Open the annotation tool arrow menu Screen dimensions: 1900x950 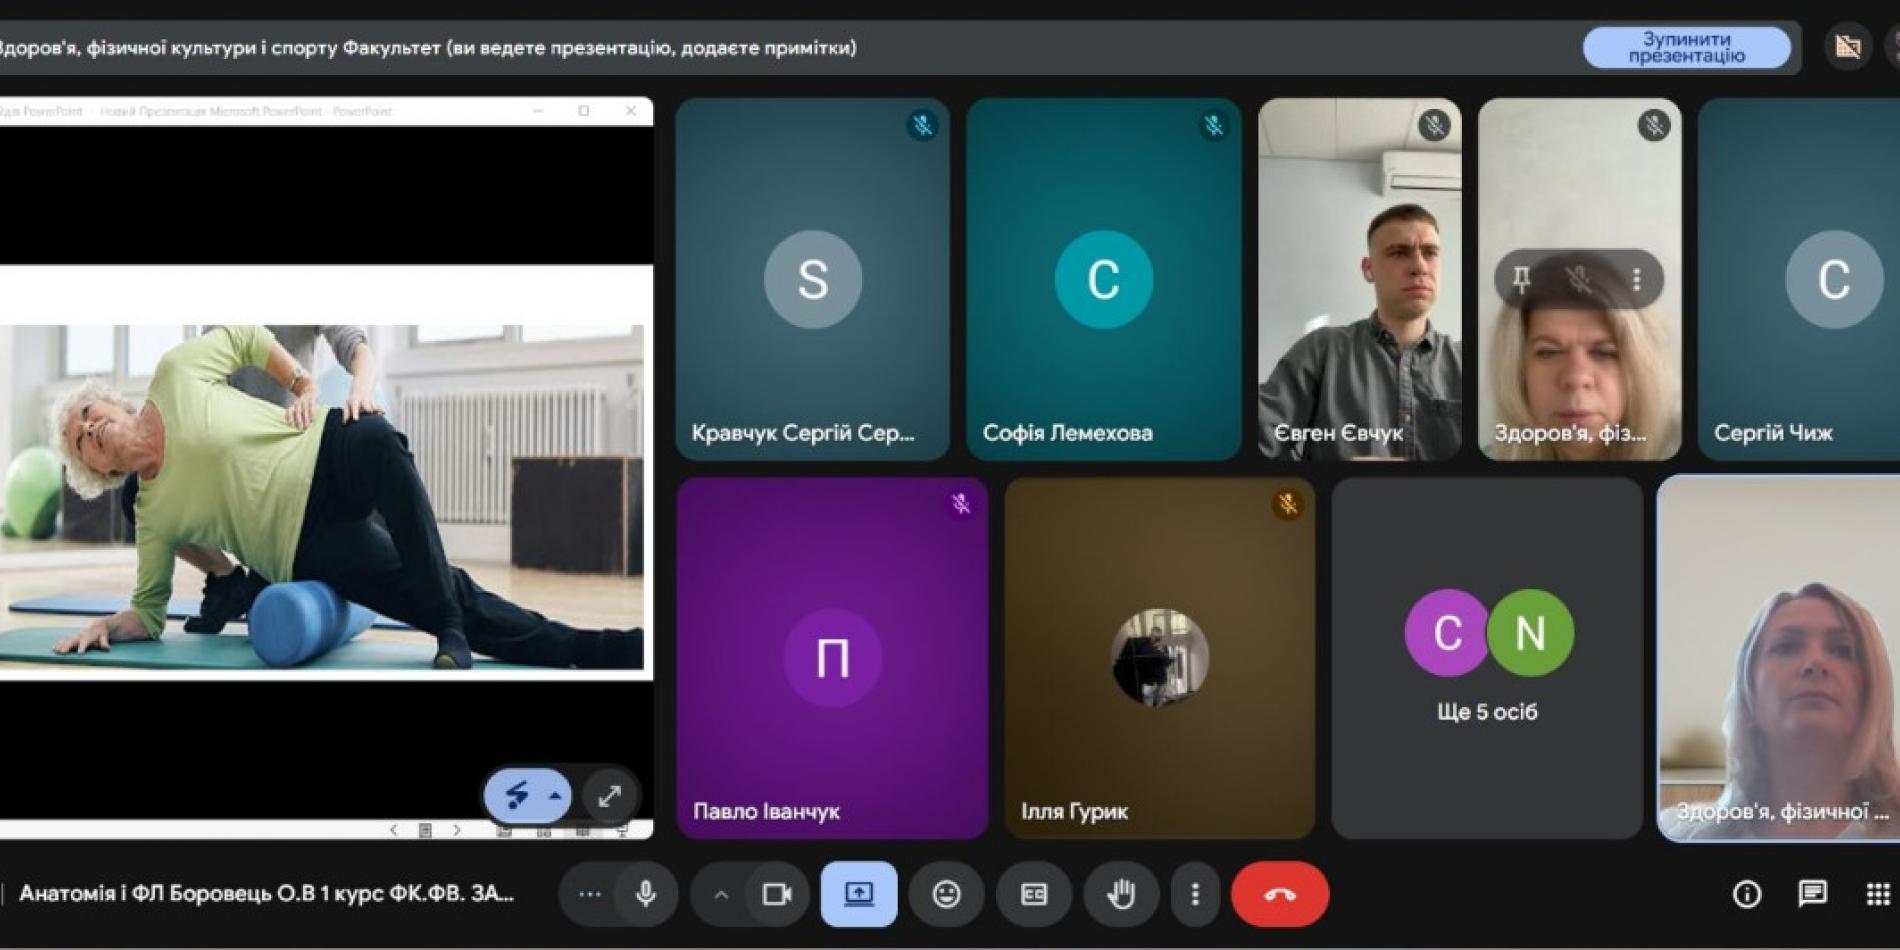coord(555,796)
